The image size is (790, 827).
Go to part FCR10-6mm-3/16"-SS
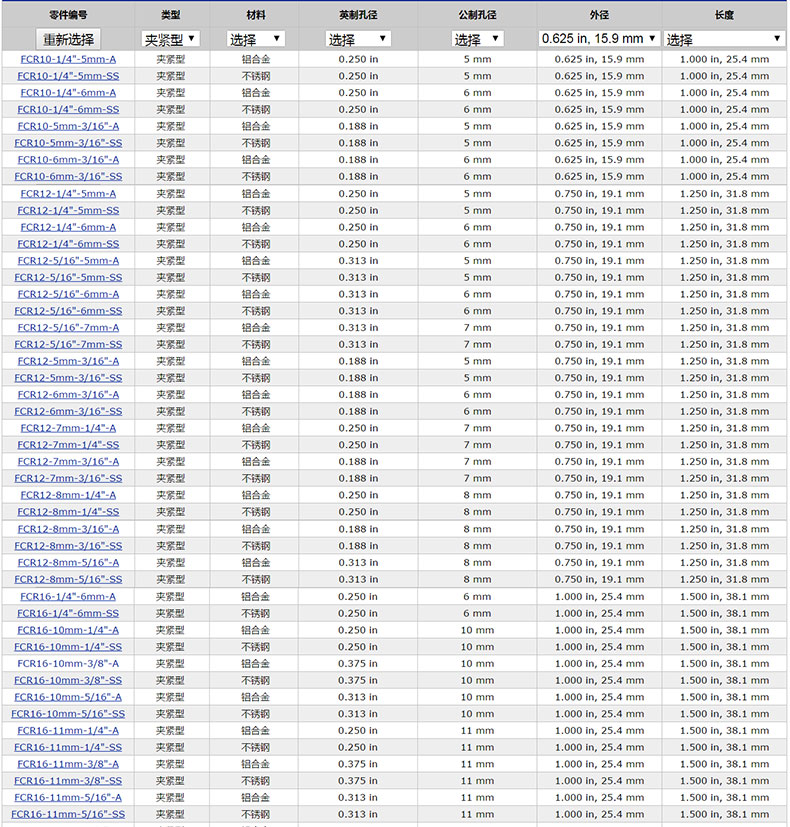point(68,176)
